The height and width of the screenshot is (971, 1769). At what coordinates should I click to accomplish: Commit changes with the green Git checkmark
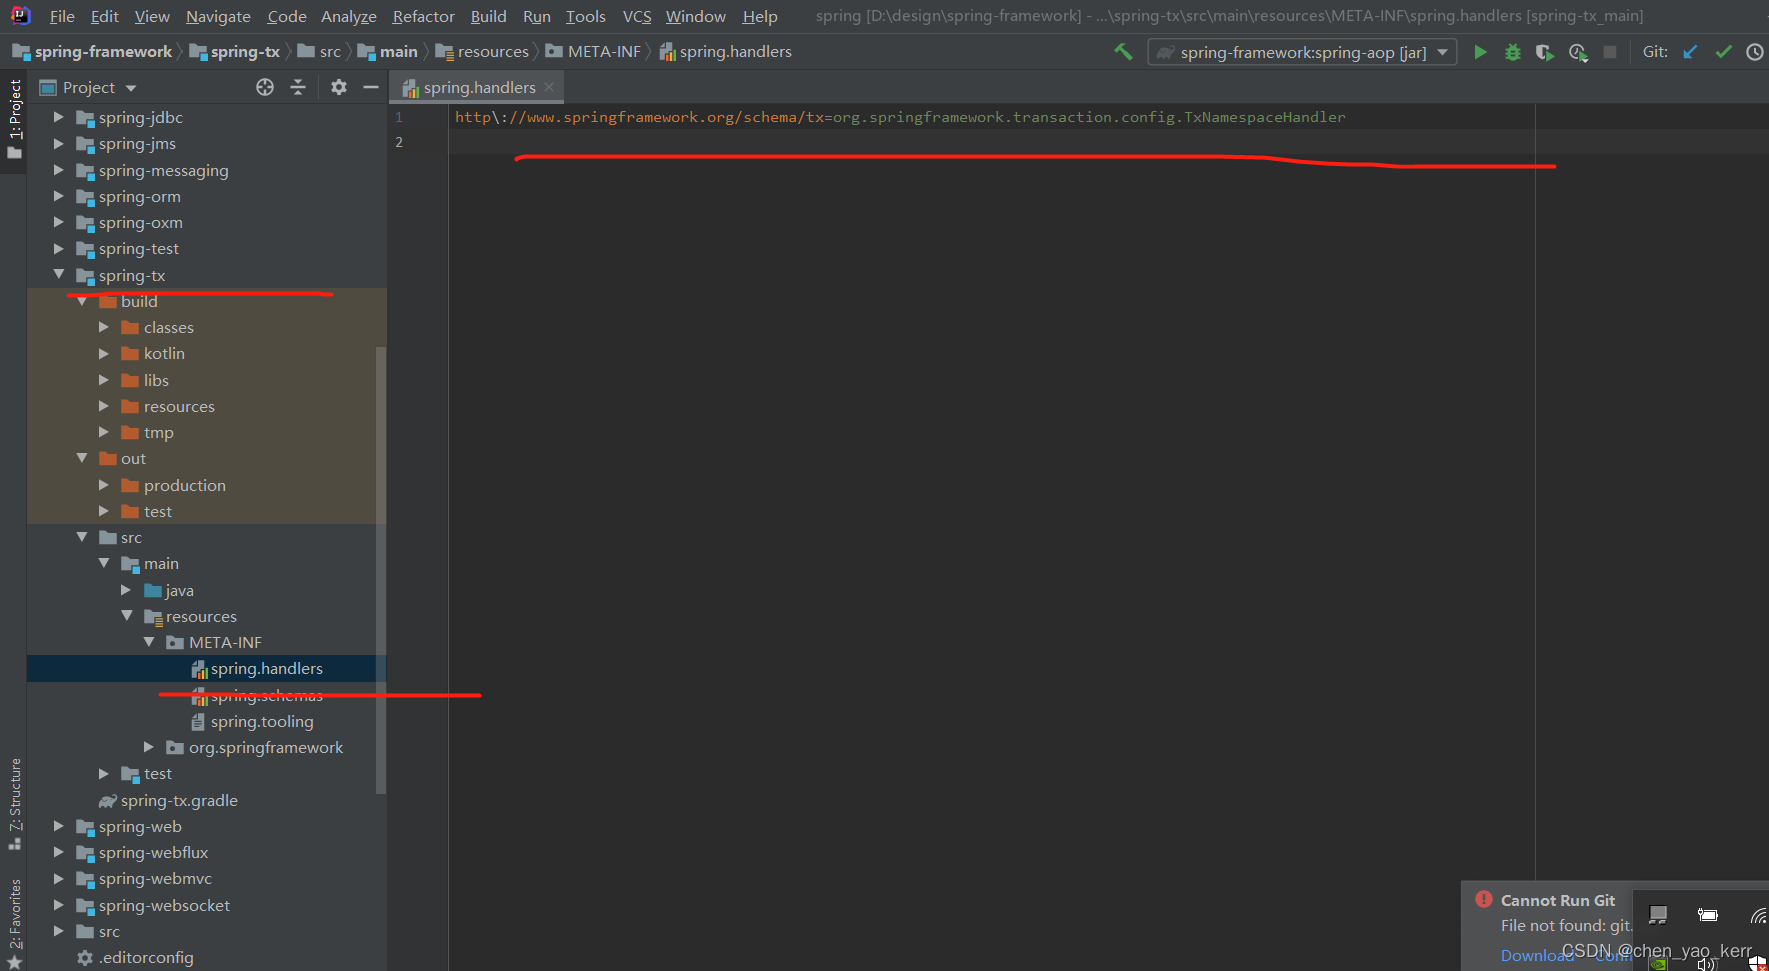(1723, 52)
